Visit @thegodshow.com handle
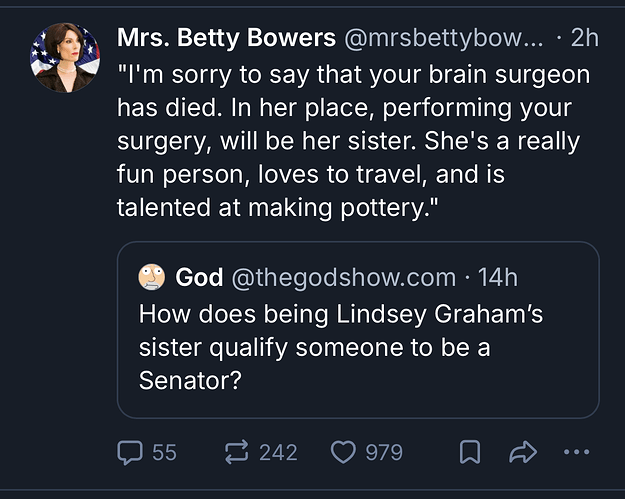This screenshot has height=499, width=625. [344, 277]
